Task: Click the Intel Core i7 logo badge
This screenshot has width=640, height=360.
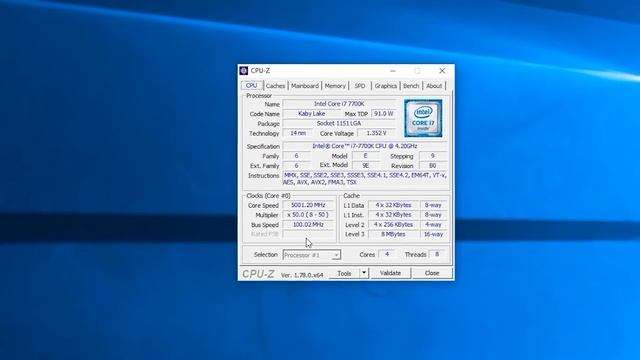Action: coord(423,118)
